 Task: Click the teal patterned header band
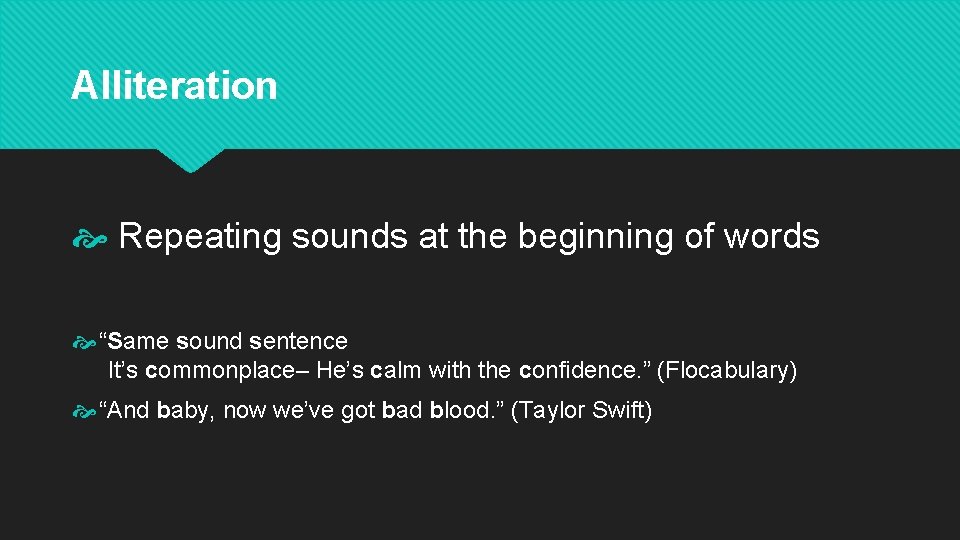tap(600, 75)
